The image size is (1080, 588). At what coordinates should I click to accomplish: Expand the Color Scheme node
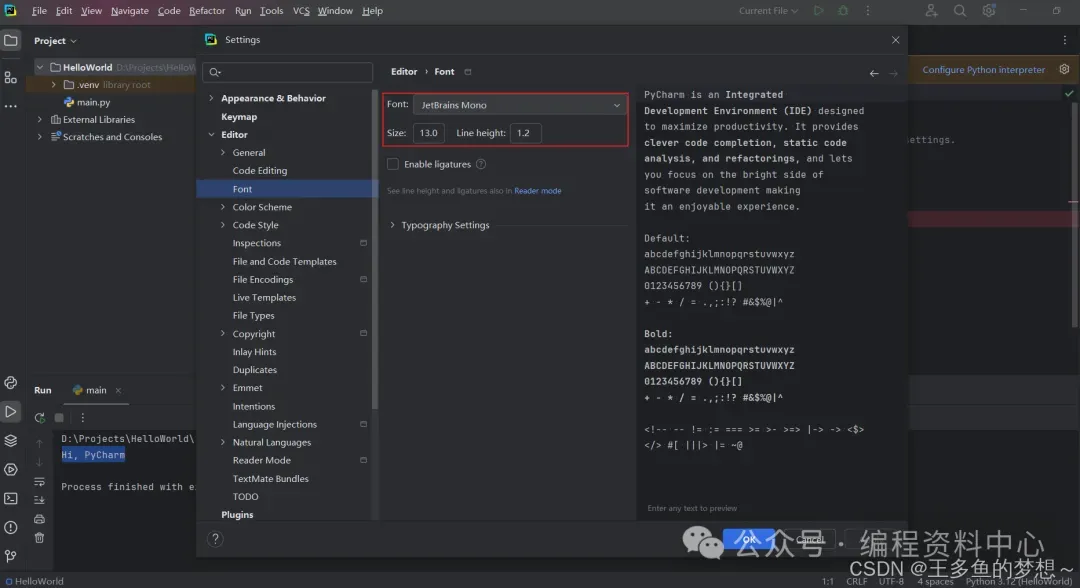[x=222, y=207]
